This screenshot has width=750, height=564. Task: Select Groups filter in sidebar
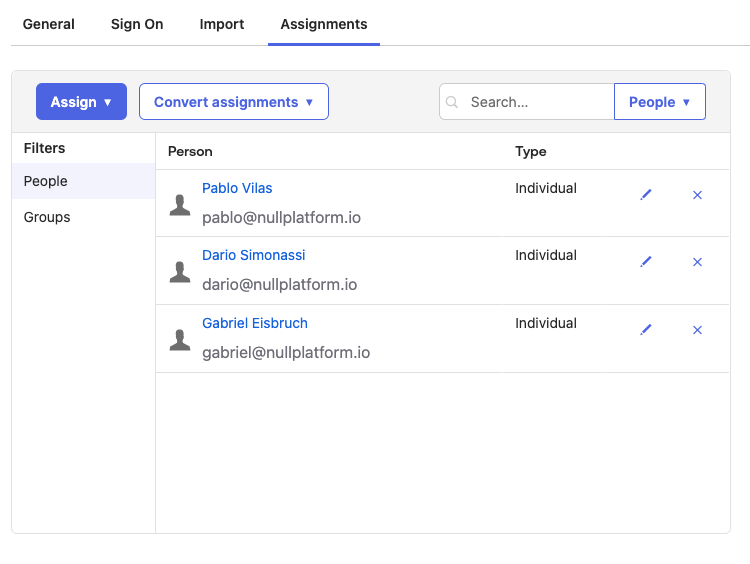(x=84, y=217)
